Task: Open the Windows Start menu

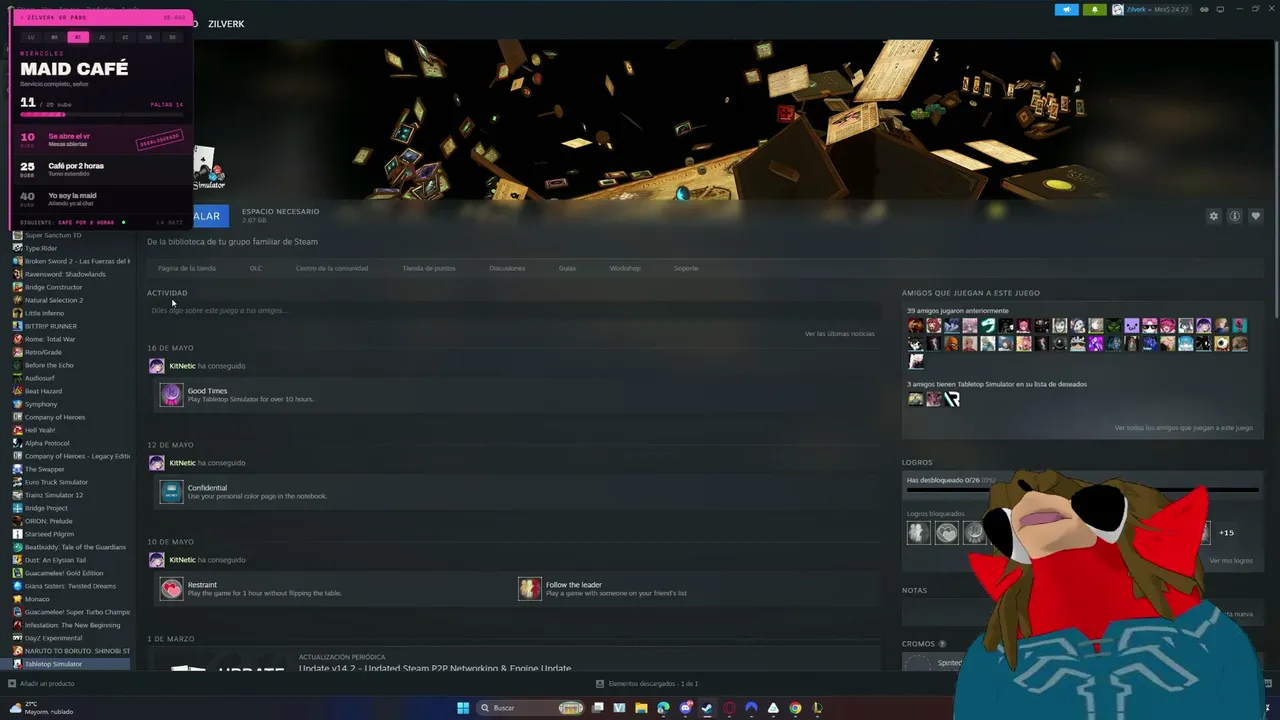Action: pyautogui.click(x=463, y=708)
